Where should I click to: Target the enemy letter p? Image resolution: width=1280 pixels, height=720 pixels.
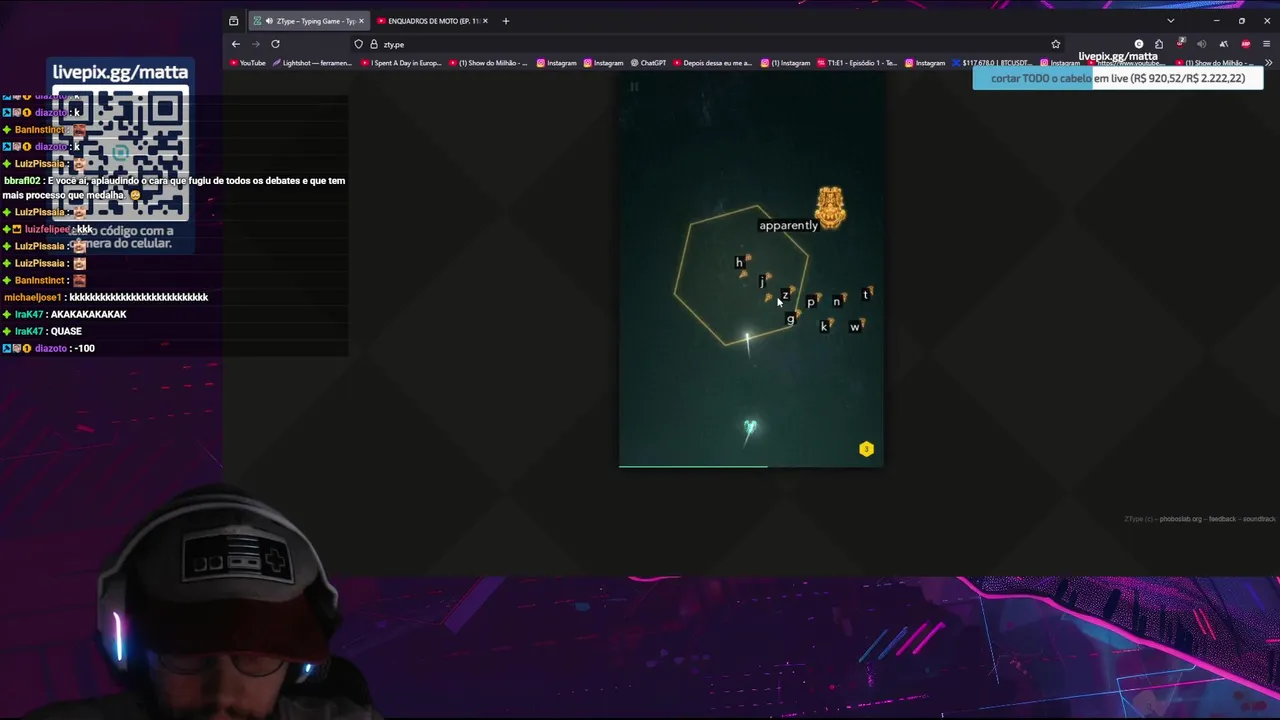pos(811,302)
